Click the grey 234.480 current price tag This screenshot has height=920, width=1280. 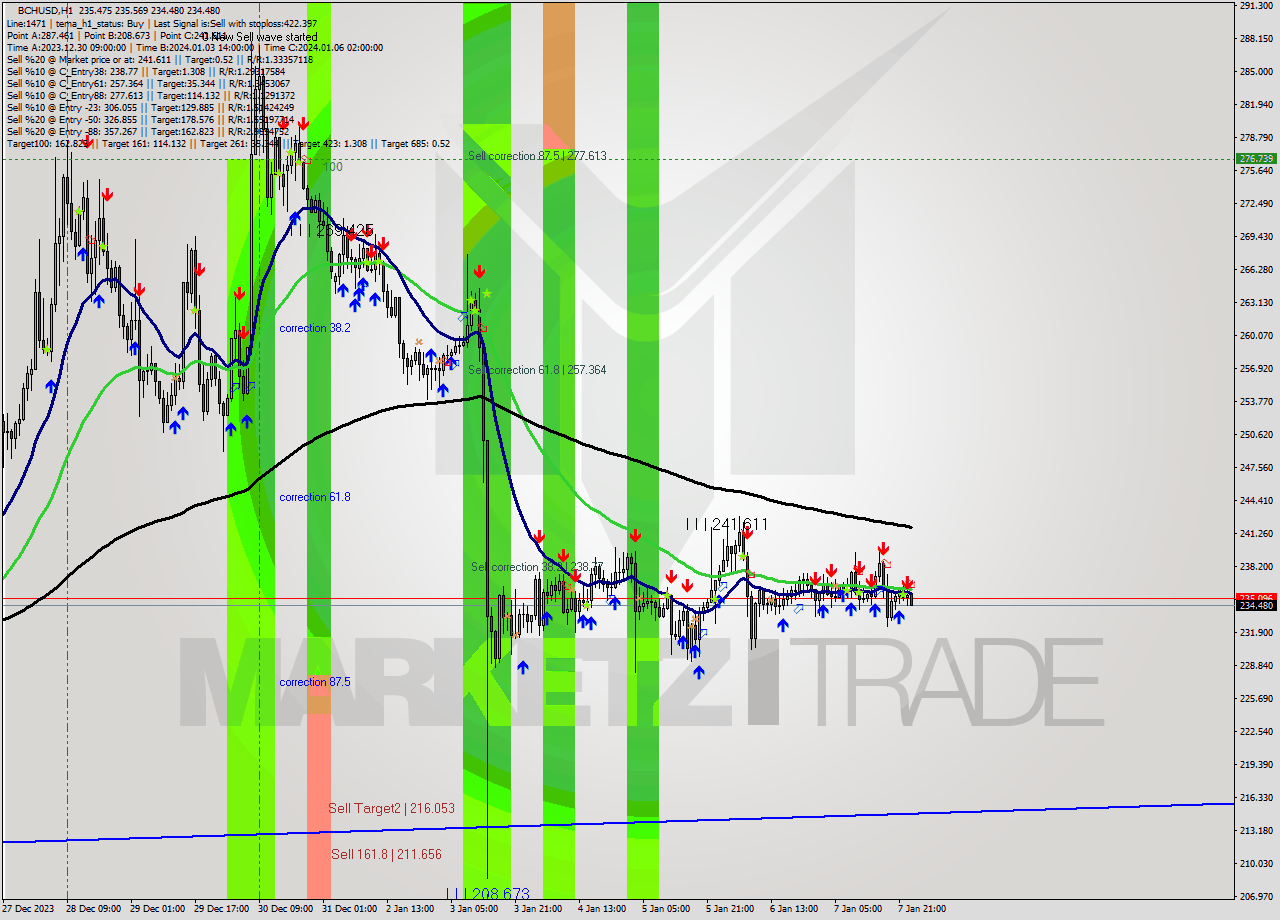point(1256,605)
